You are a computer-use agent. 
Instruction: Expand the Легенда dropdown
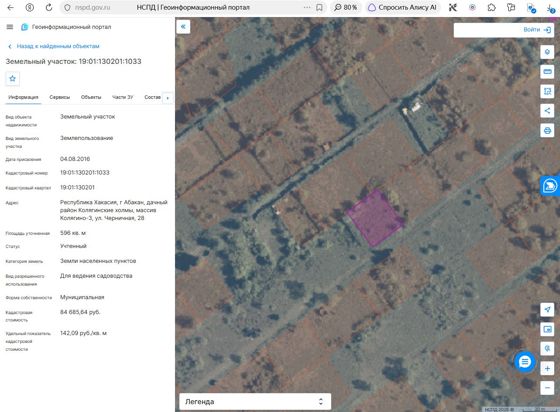coord(255,402)
